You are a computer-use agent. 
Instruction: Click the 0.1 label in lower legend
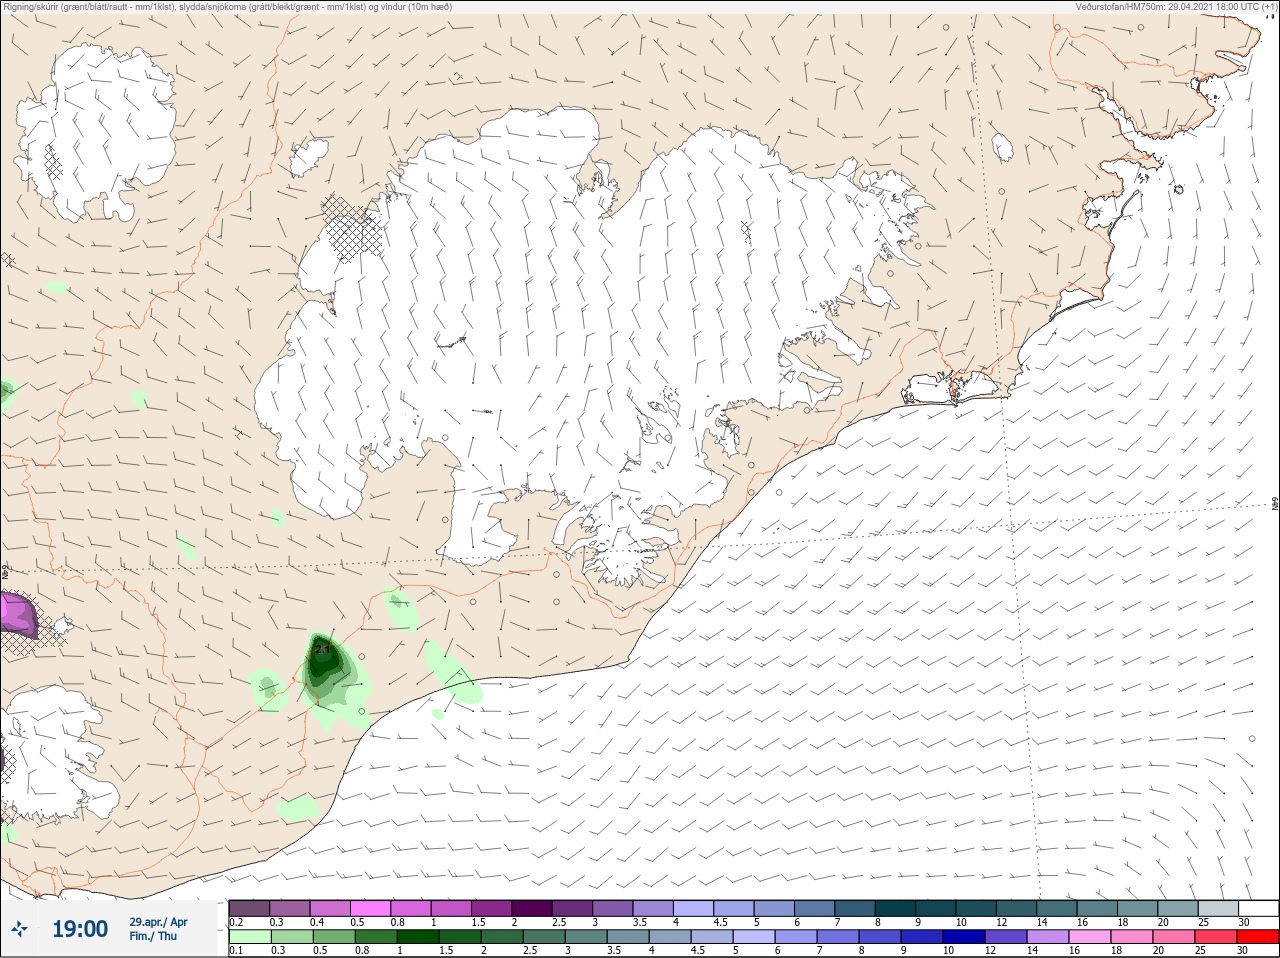(236, 951)
